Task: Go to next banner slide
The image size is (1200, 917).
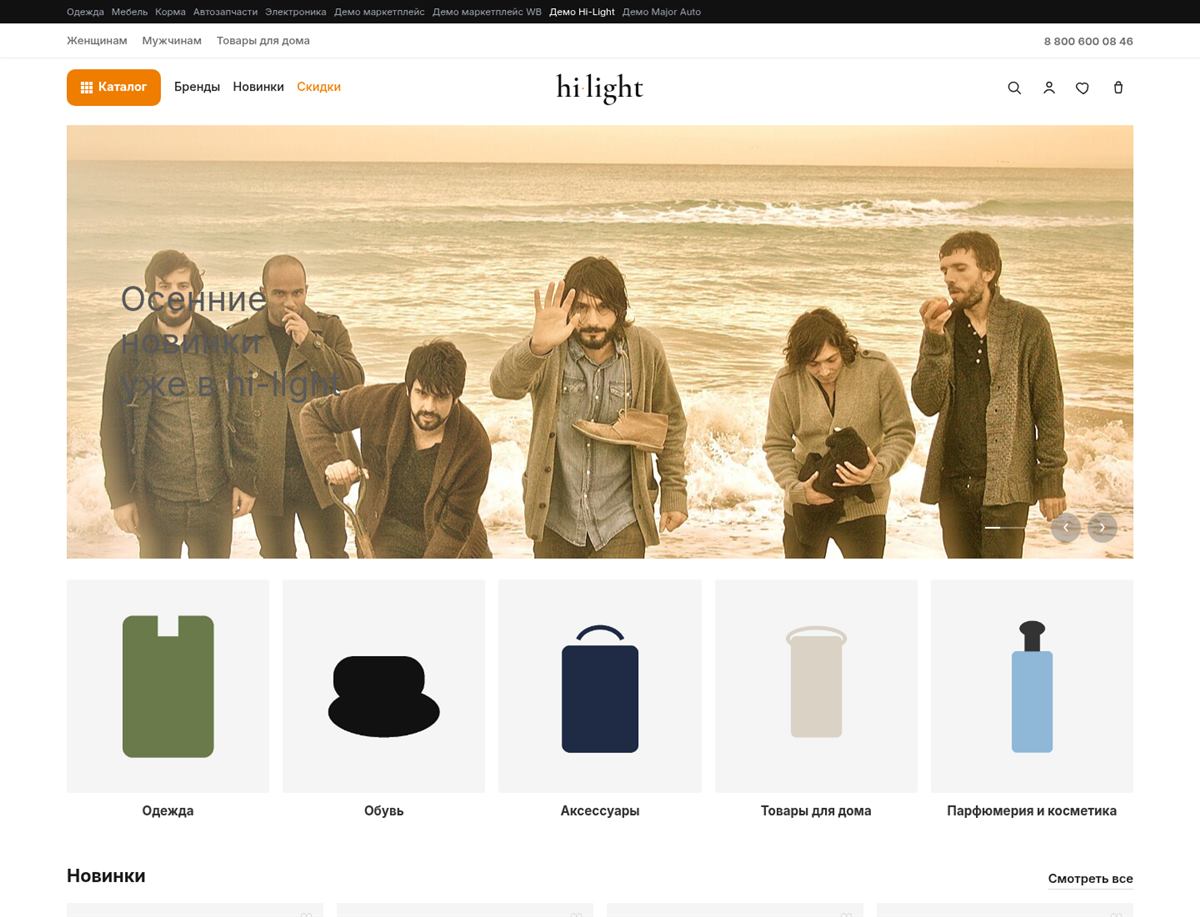Action: 1102,527
